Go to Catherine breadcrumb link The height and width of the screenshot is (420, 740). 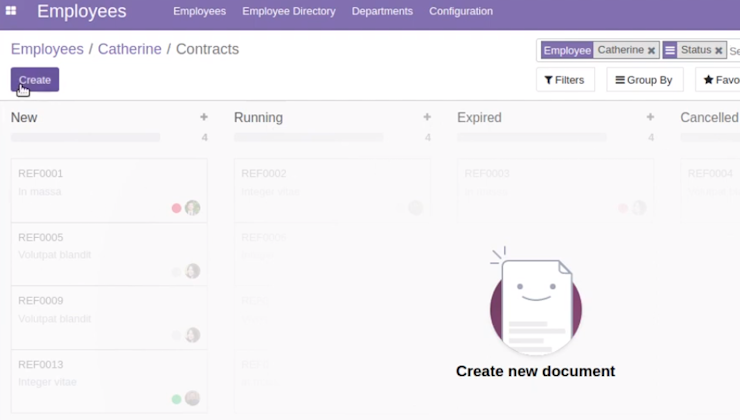click(129, 49)
